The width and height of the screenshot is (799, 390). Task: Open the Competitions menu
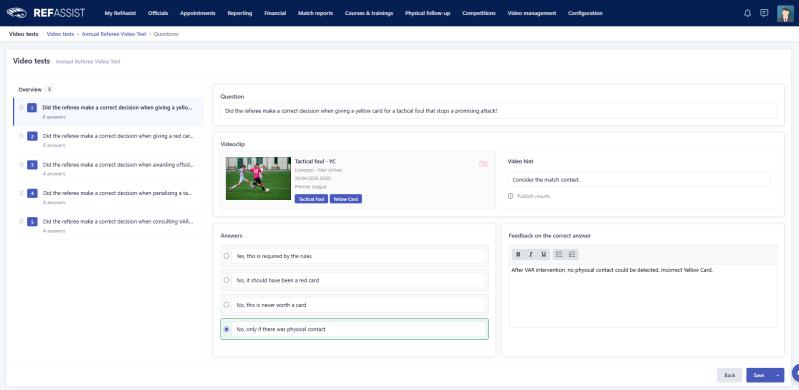tap(479, 13)
